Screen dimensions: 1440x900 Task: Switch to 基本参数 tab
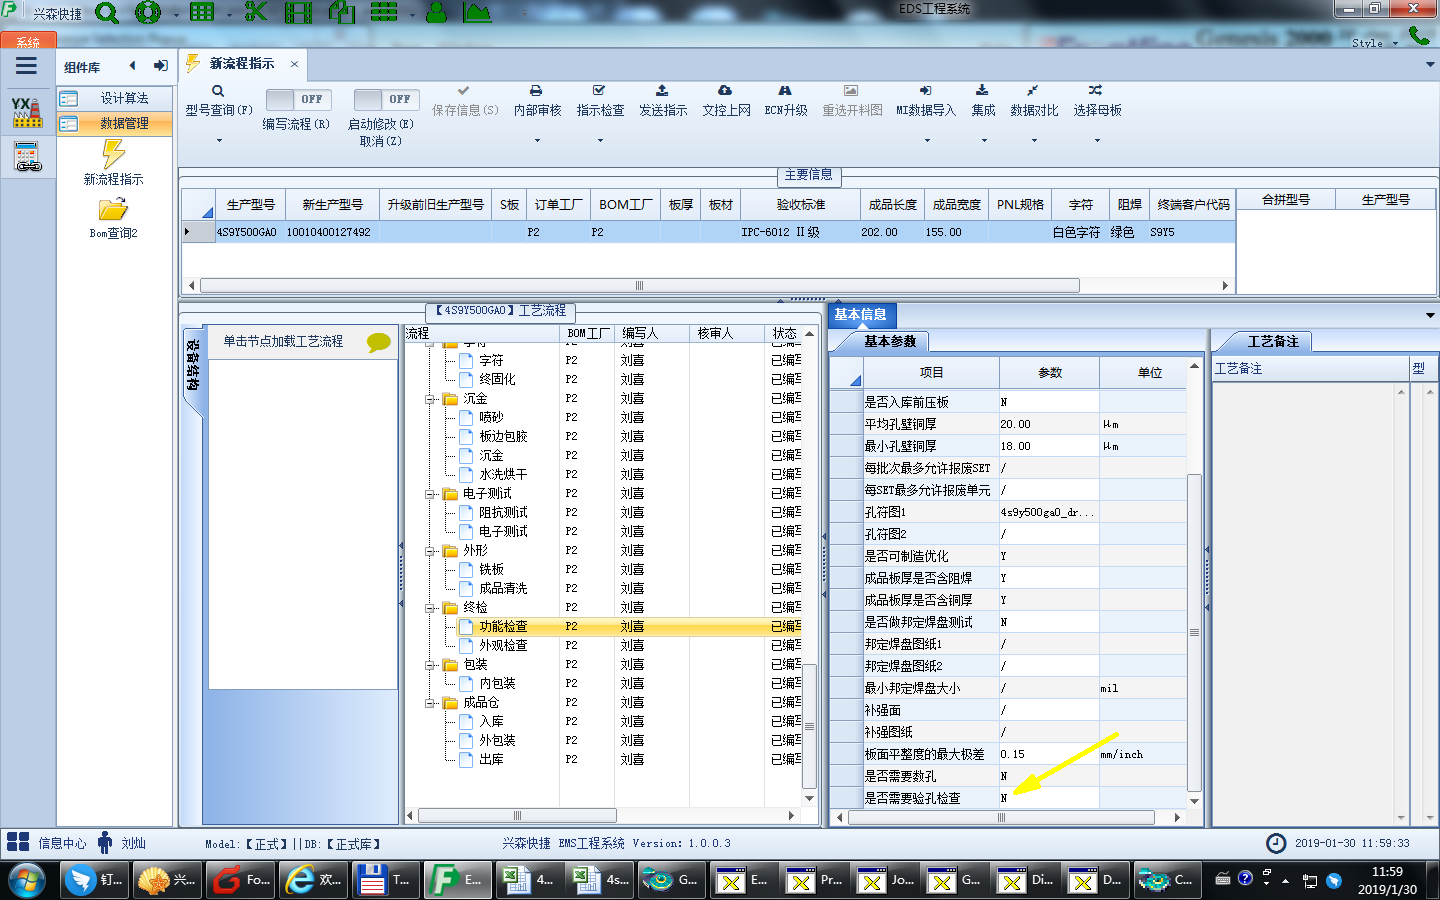point(890,341)
